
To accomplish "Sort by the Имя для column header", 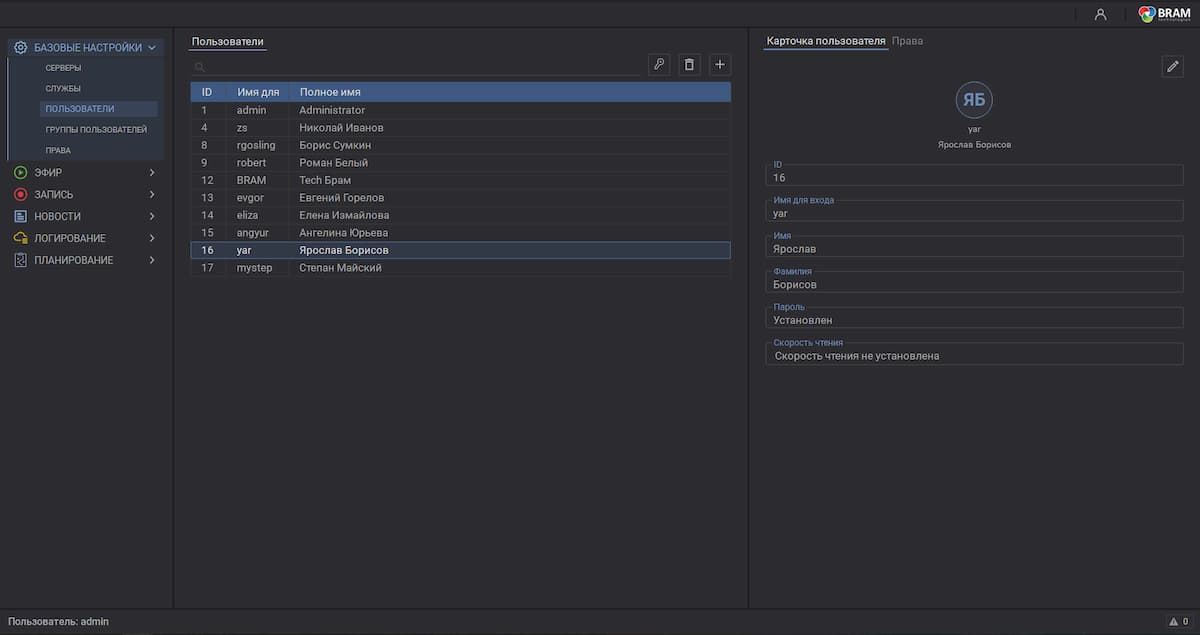I will [x=258, y=92].
